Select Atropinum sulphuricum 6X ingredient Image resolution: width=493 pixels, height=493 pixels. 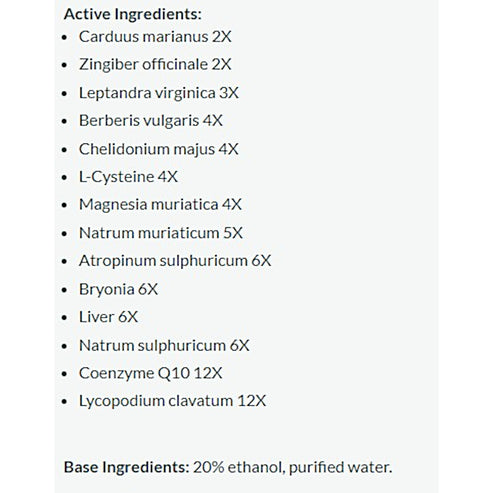coord(175,261)
